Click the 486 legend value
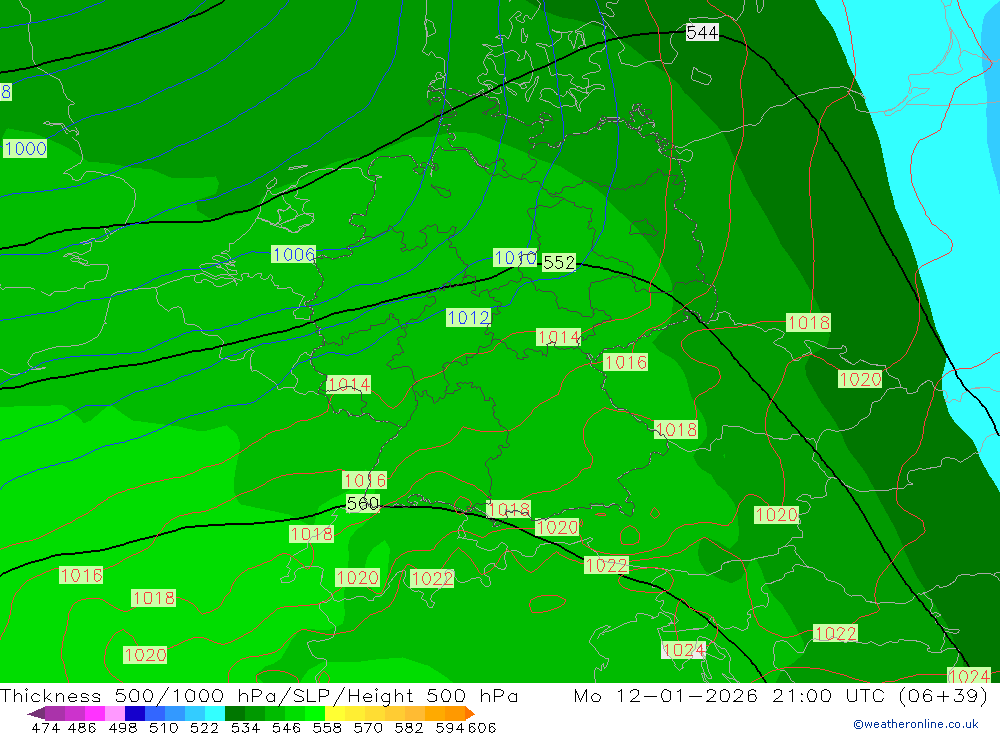1000x733 pixels. 82,727
